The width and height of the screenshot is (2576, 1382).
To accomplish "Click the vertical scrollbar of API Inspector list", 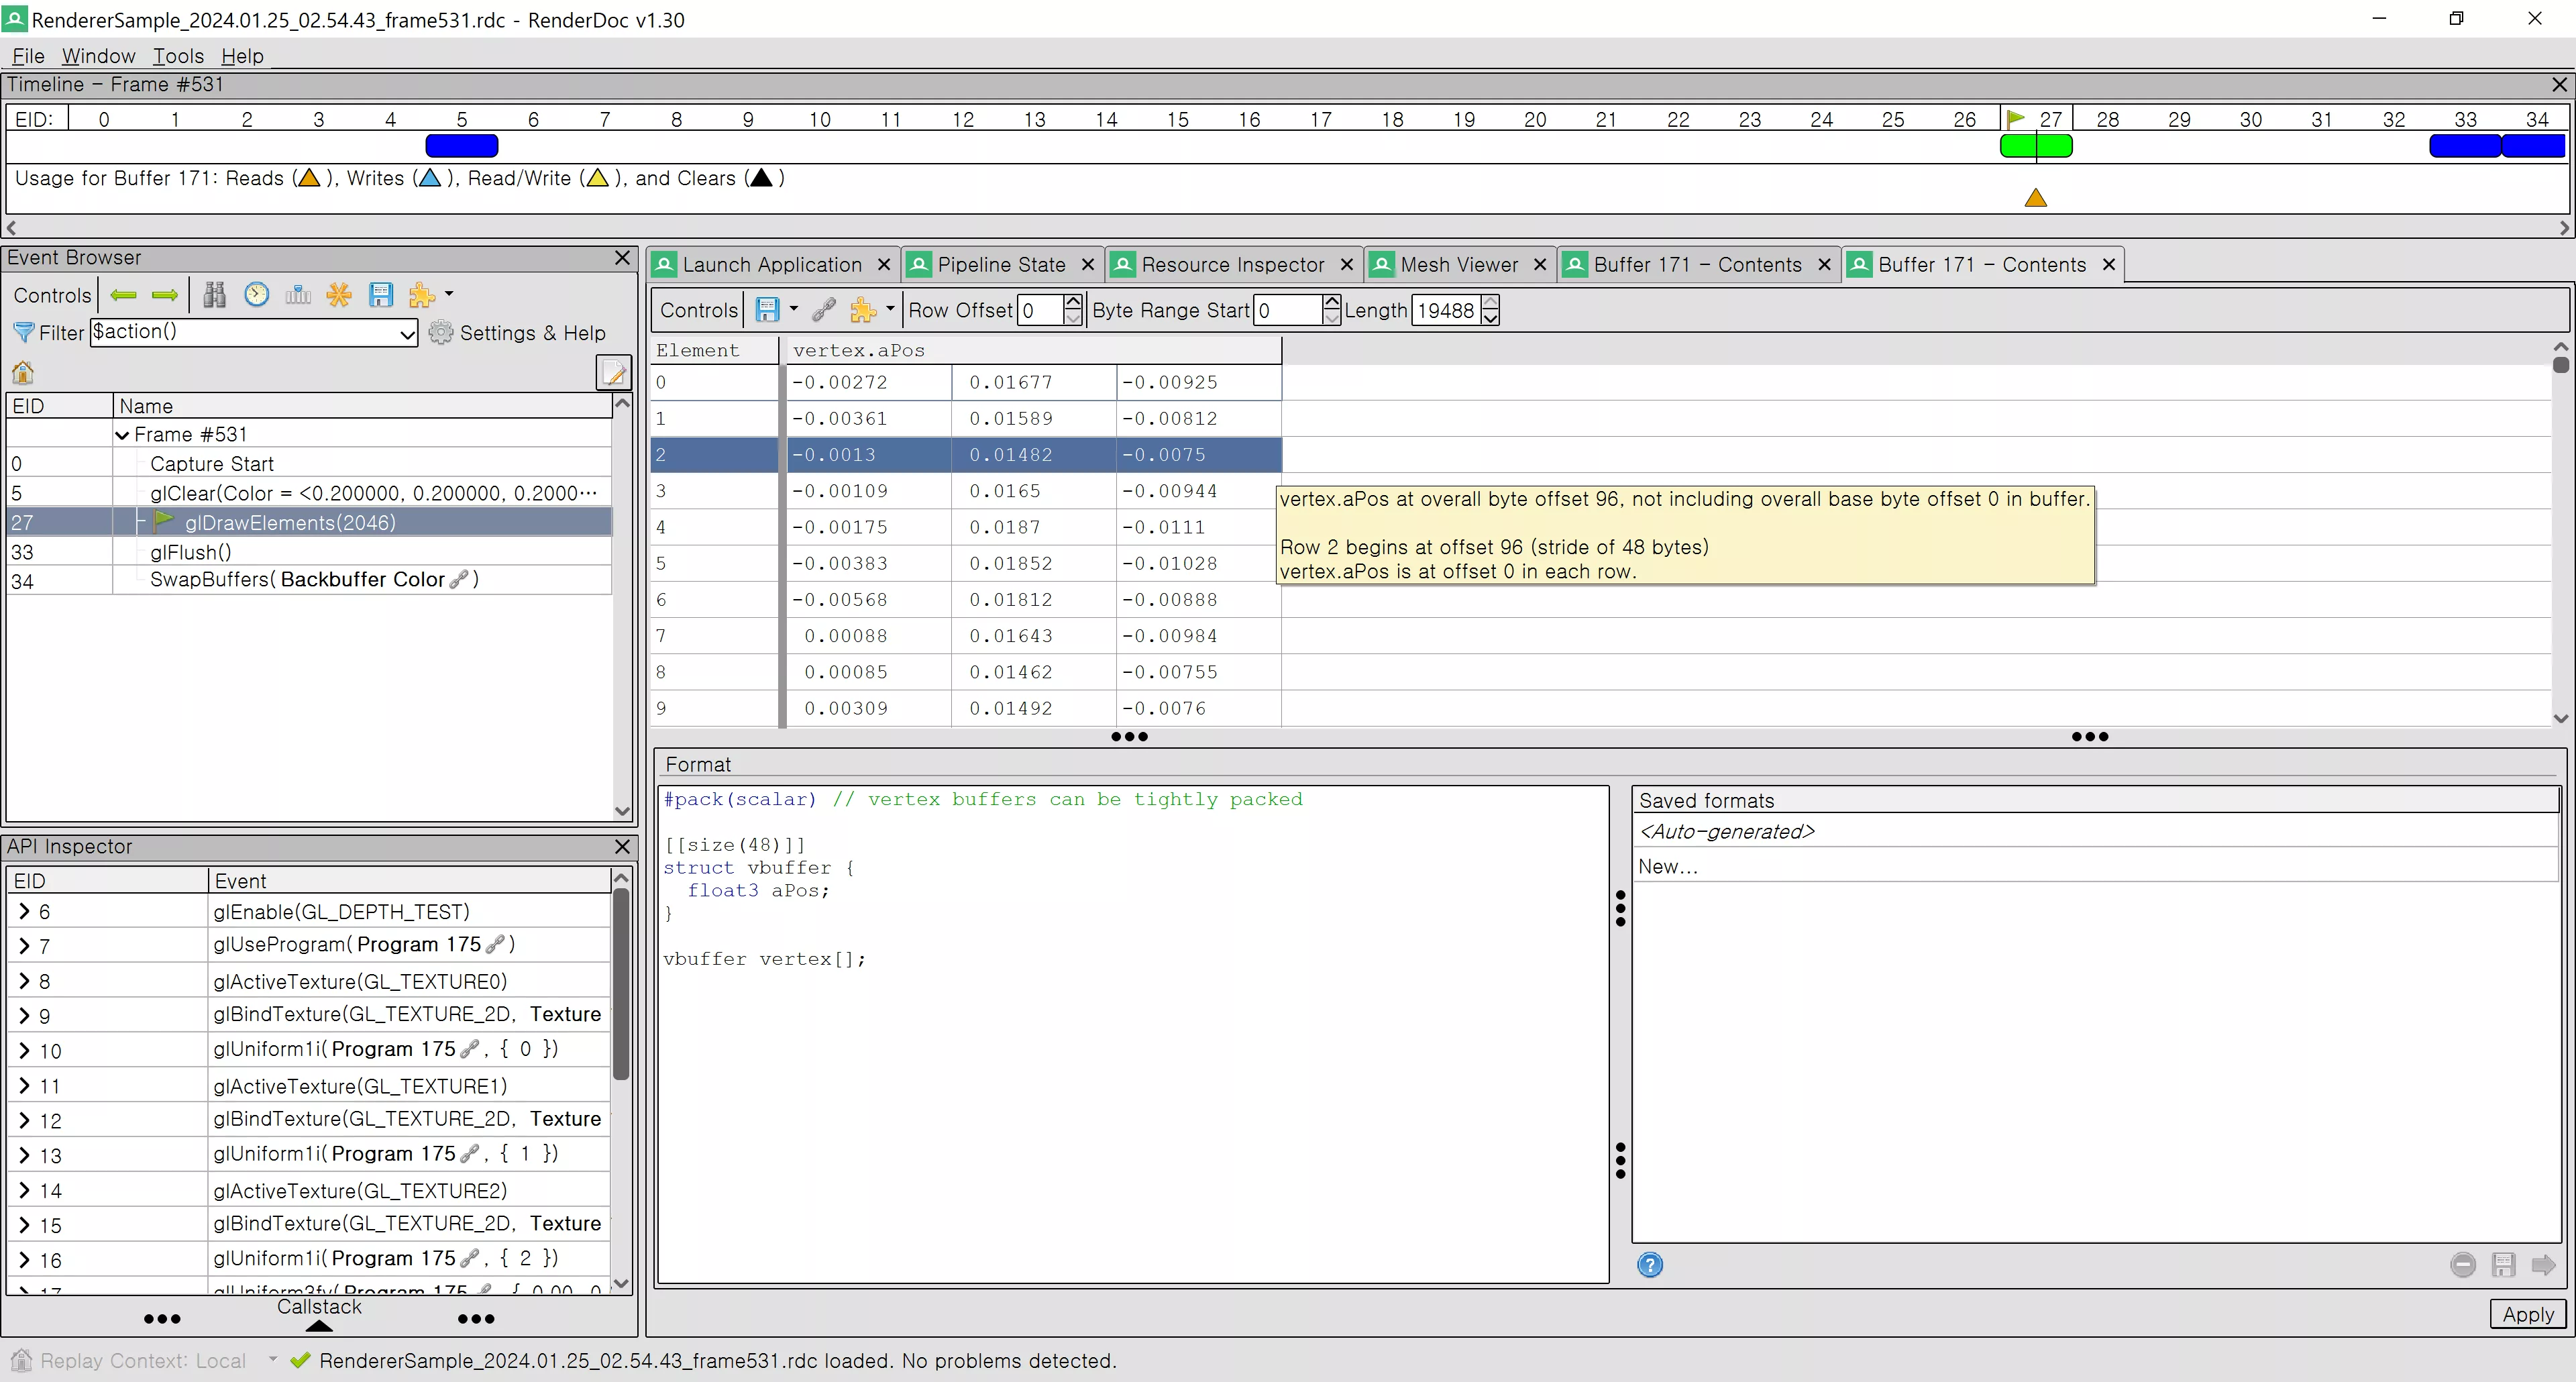I will coord(621,985).
